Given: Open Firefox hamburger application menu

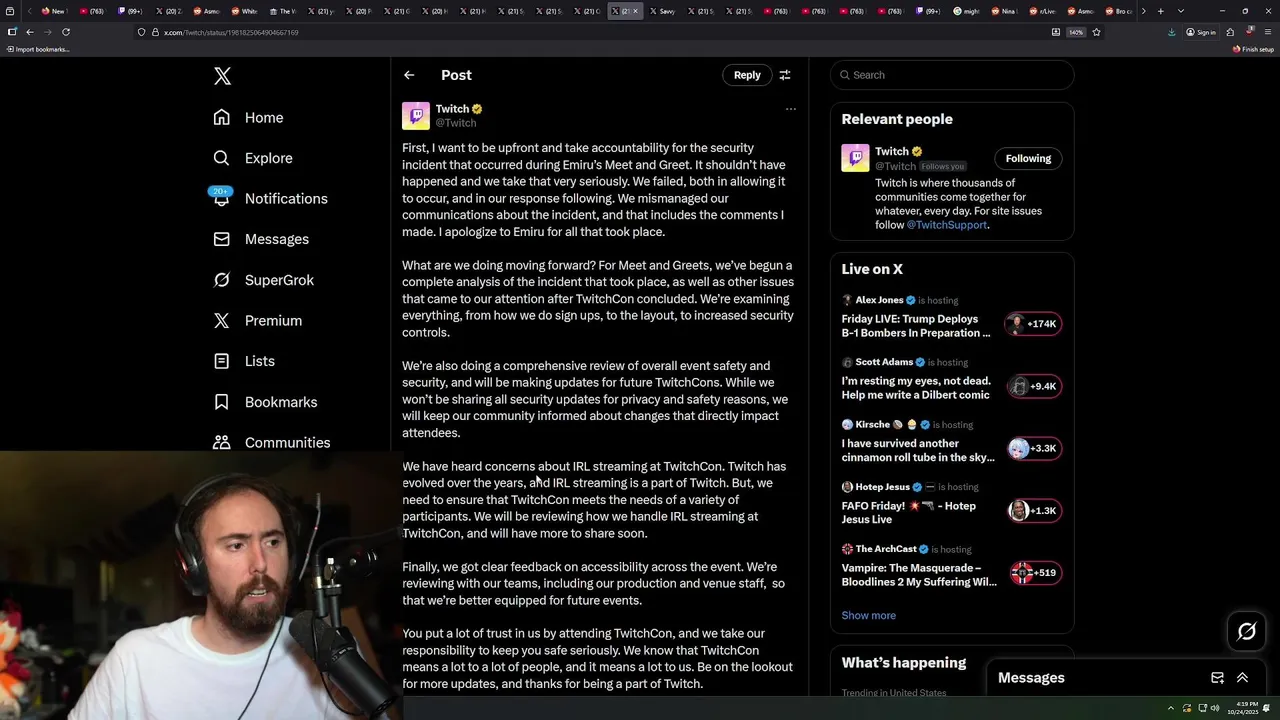Looking at the screenshot, I should (x=1267, y=32).
